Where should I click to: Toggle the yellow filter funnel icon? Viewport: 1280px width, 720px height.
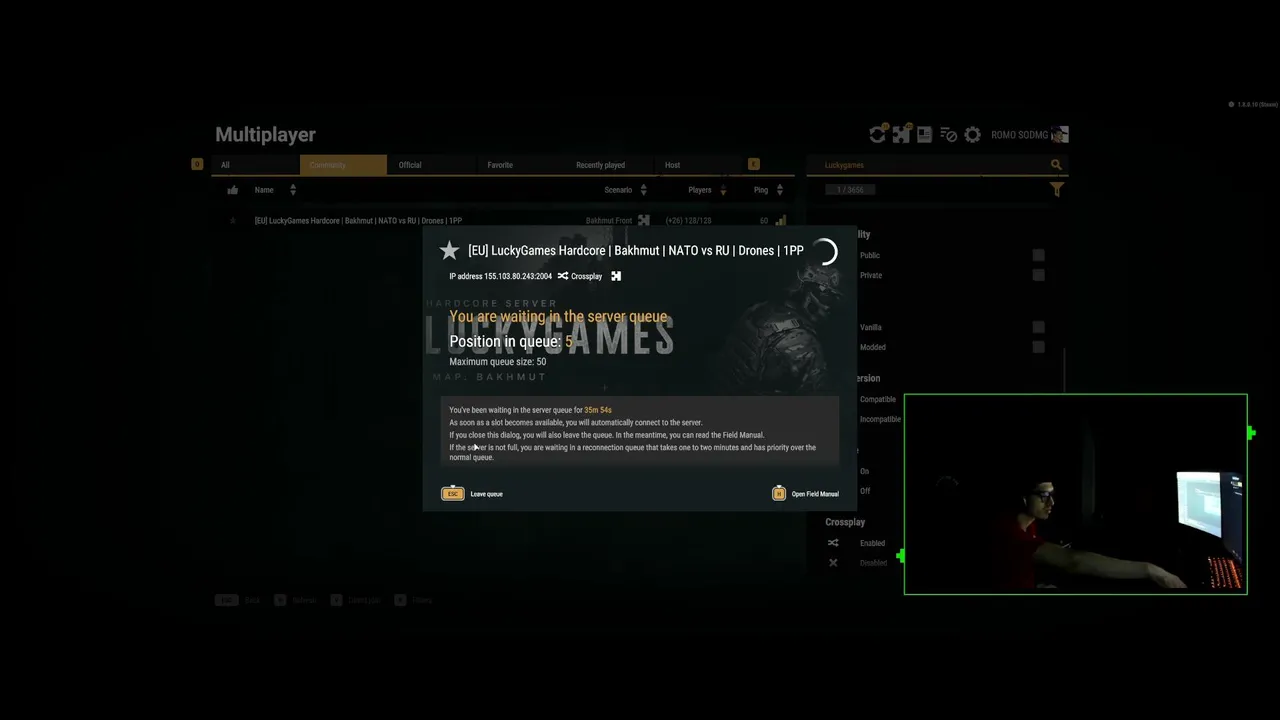tap(1057, 189)
